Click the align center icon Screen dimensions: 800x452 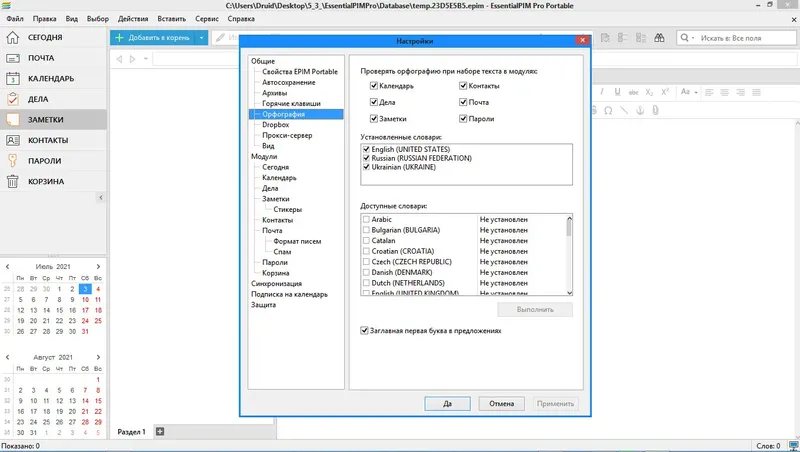click(x=724, y=92)
